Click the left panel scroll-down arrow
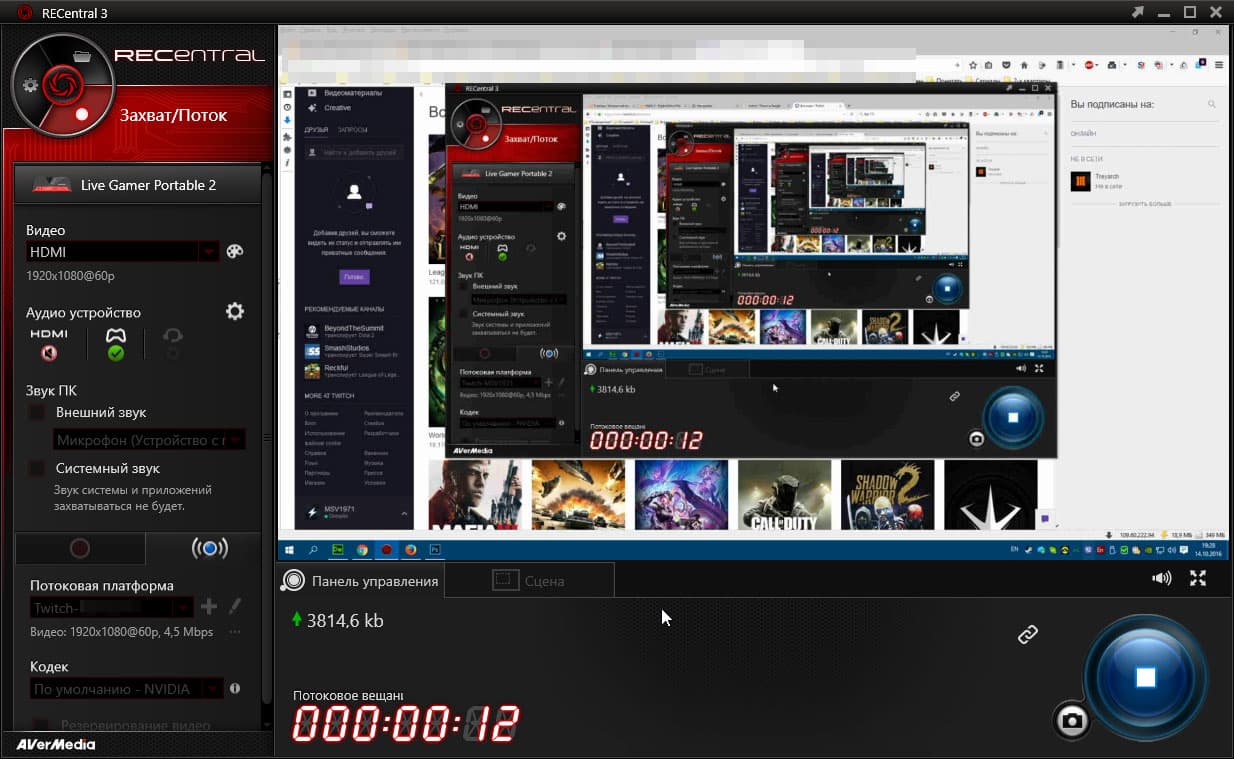 pos(267,723)
